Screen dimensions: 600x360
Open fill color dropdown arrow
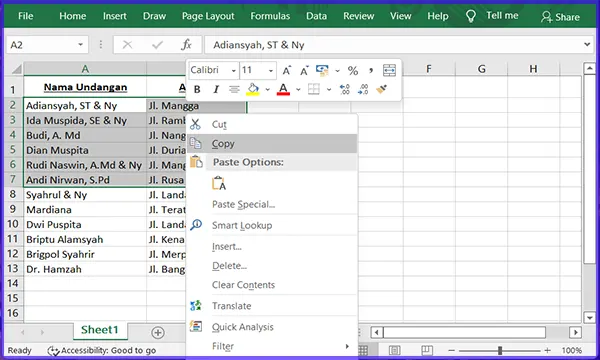(x=267, y=90)
